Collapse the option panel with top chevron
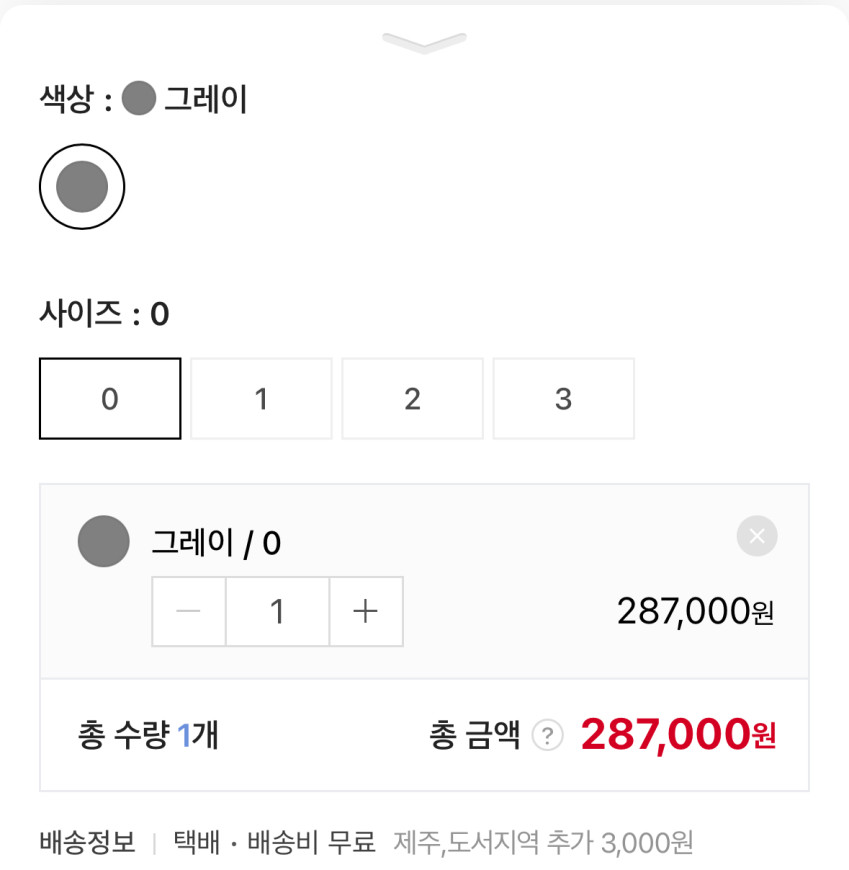 coord(424,43)
